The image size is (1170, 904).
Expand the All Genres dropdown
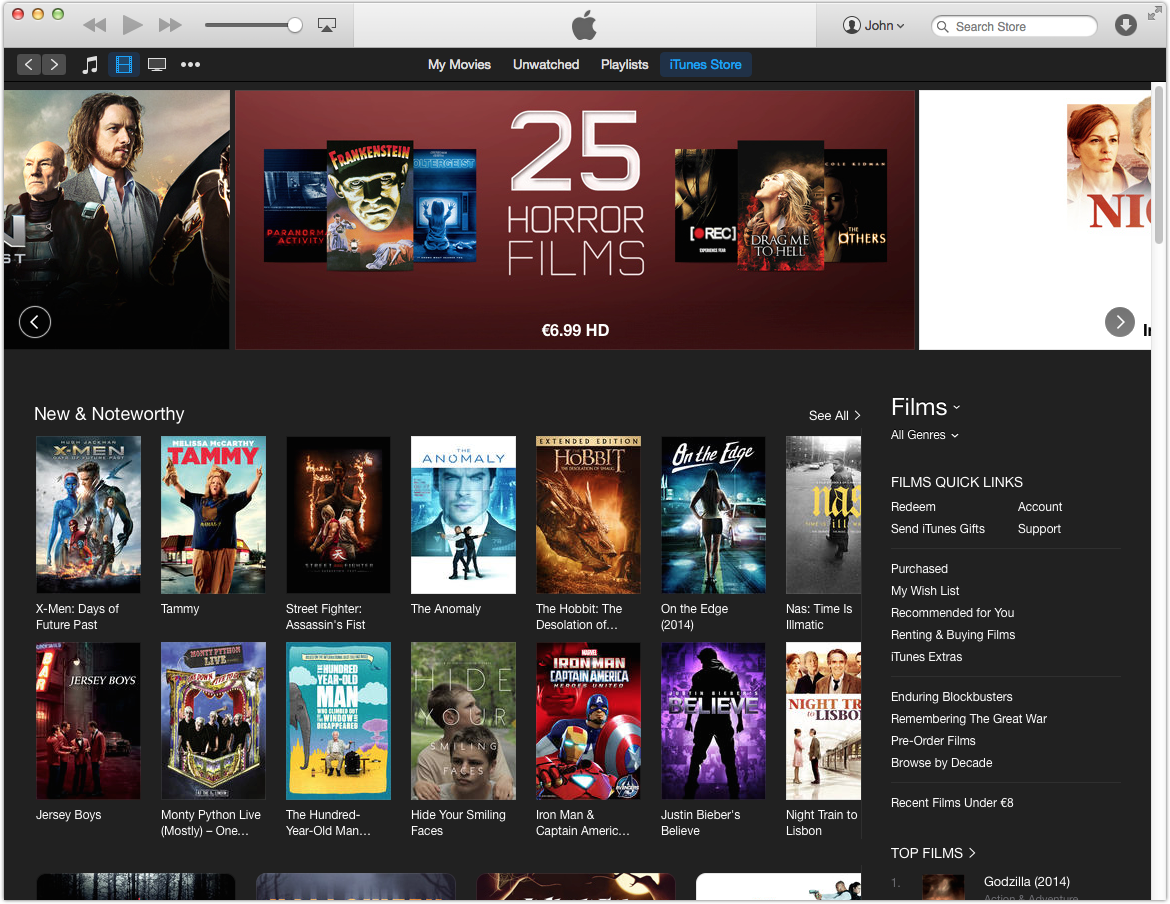(x=925, y=435)
